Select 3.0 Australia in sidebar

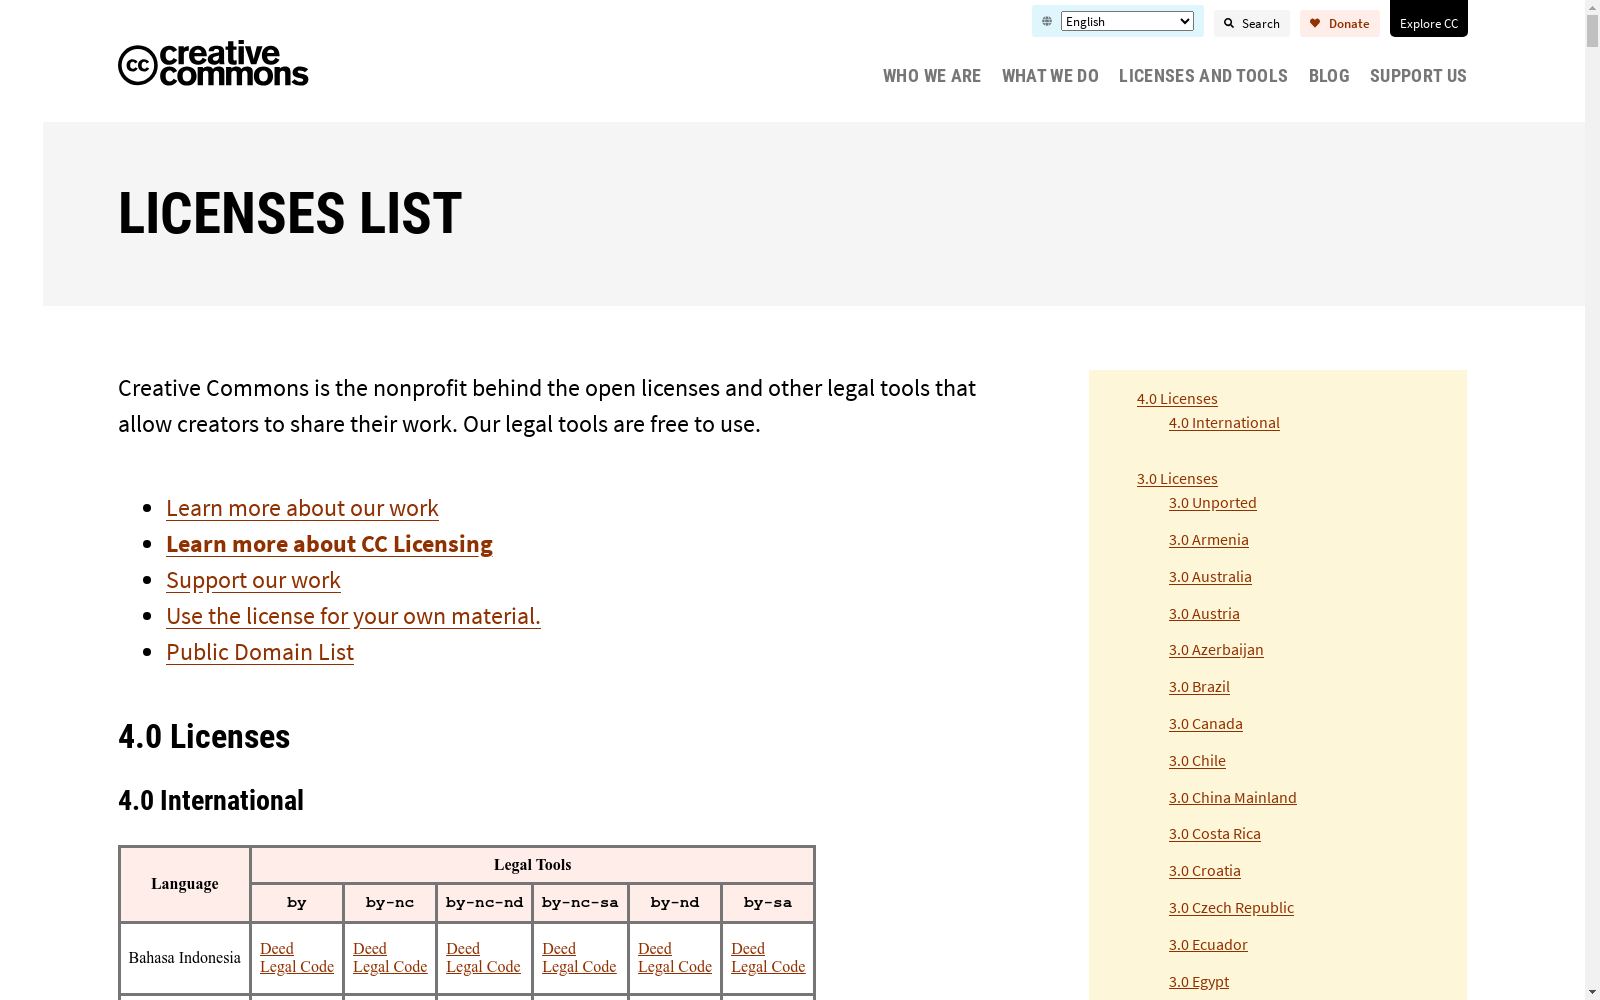tap(1210, 576)
